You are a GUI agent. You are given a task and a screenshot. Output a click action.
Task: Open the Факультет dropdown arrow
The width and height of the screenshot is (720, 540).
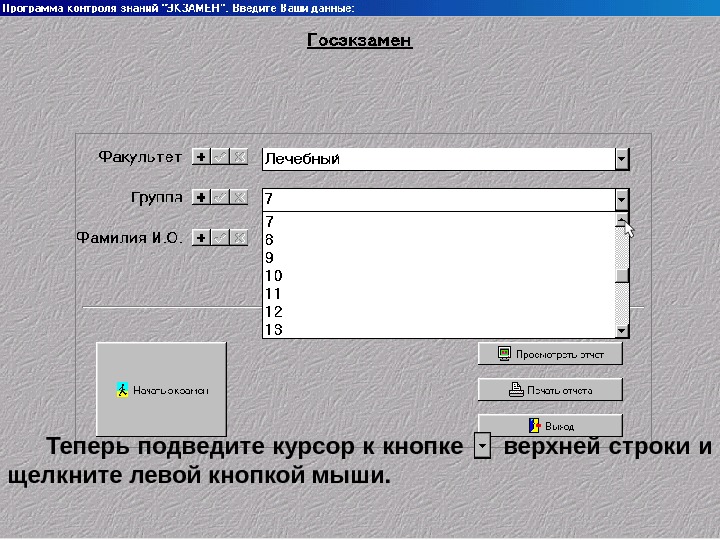tap(622, 159)
